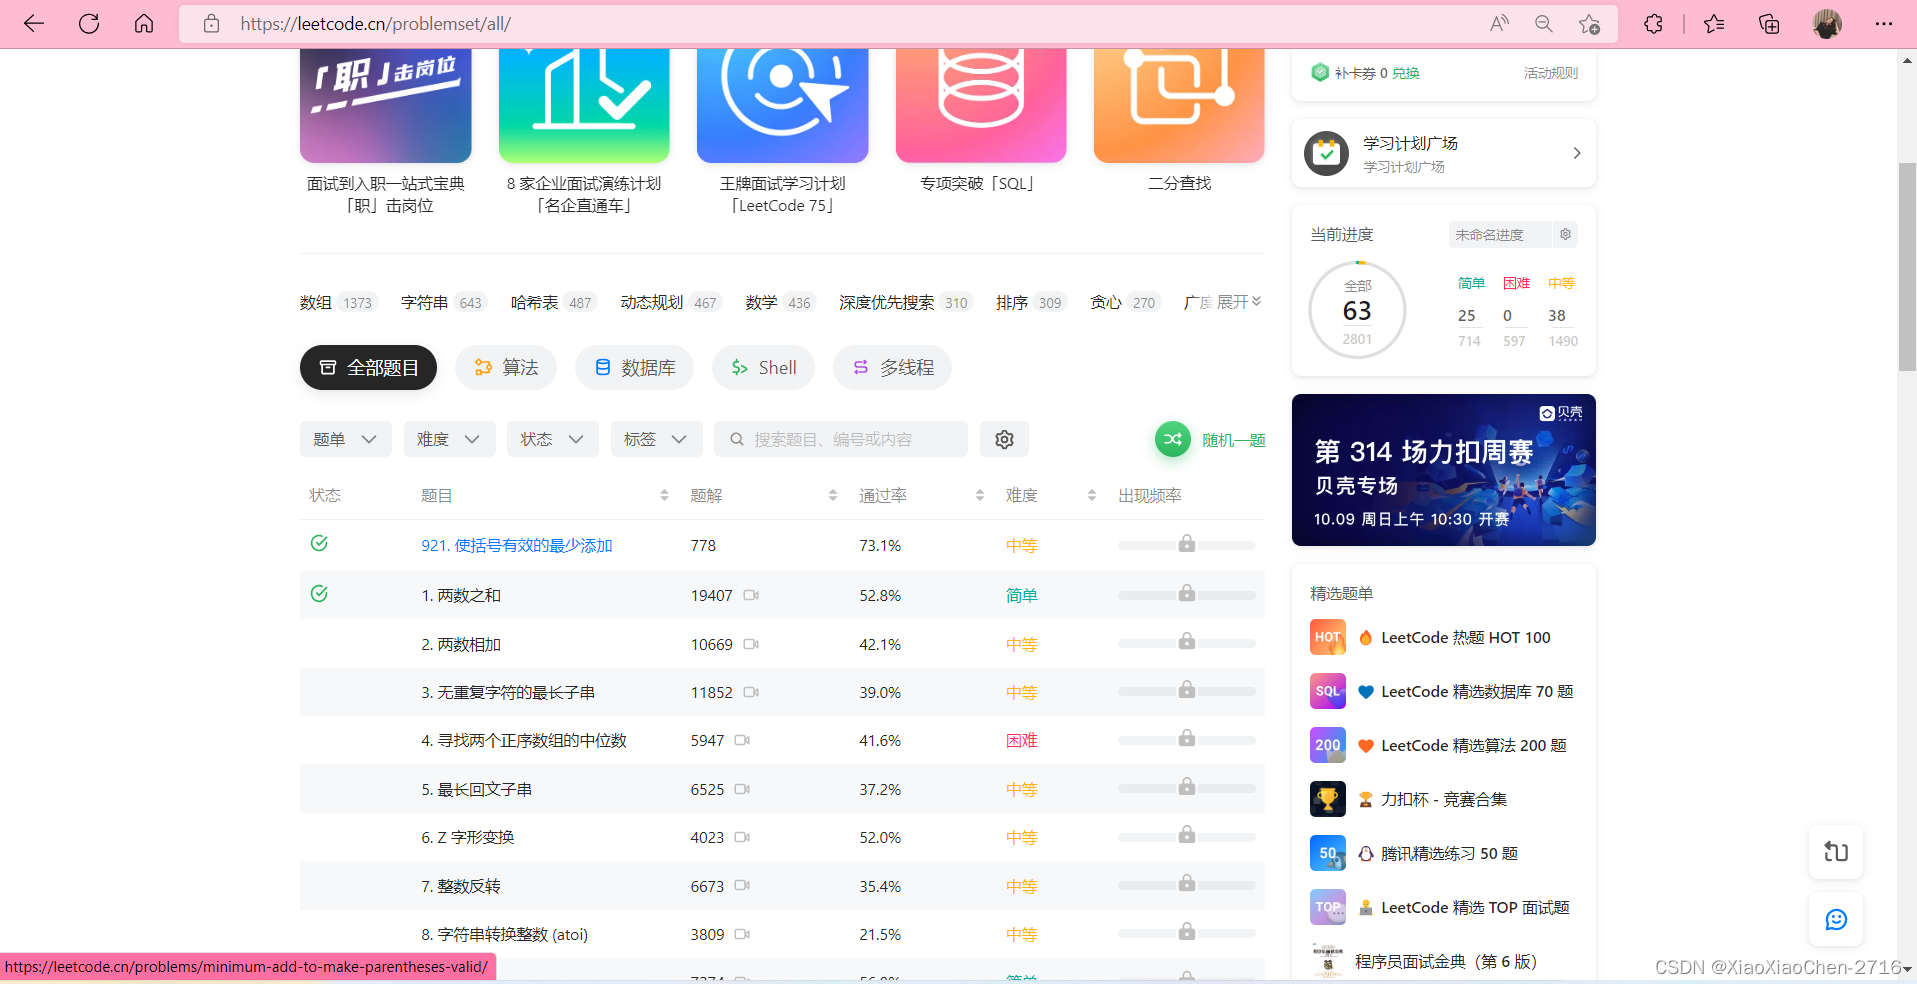Switch to the Shell tab
This screenshot has width=1917, height=984.
pos(763,367)
